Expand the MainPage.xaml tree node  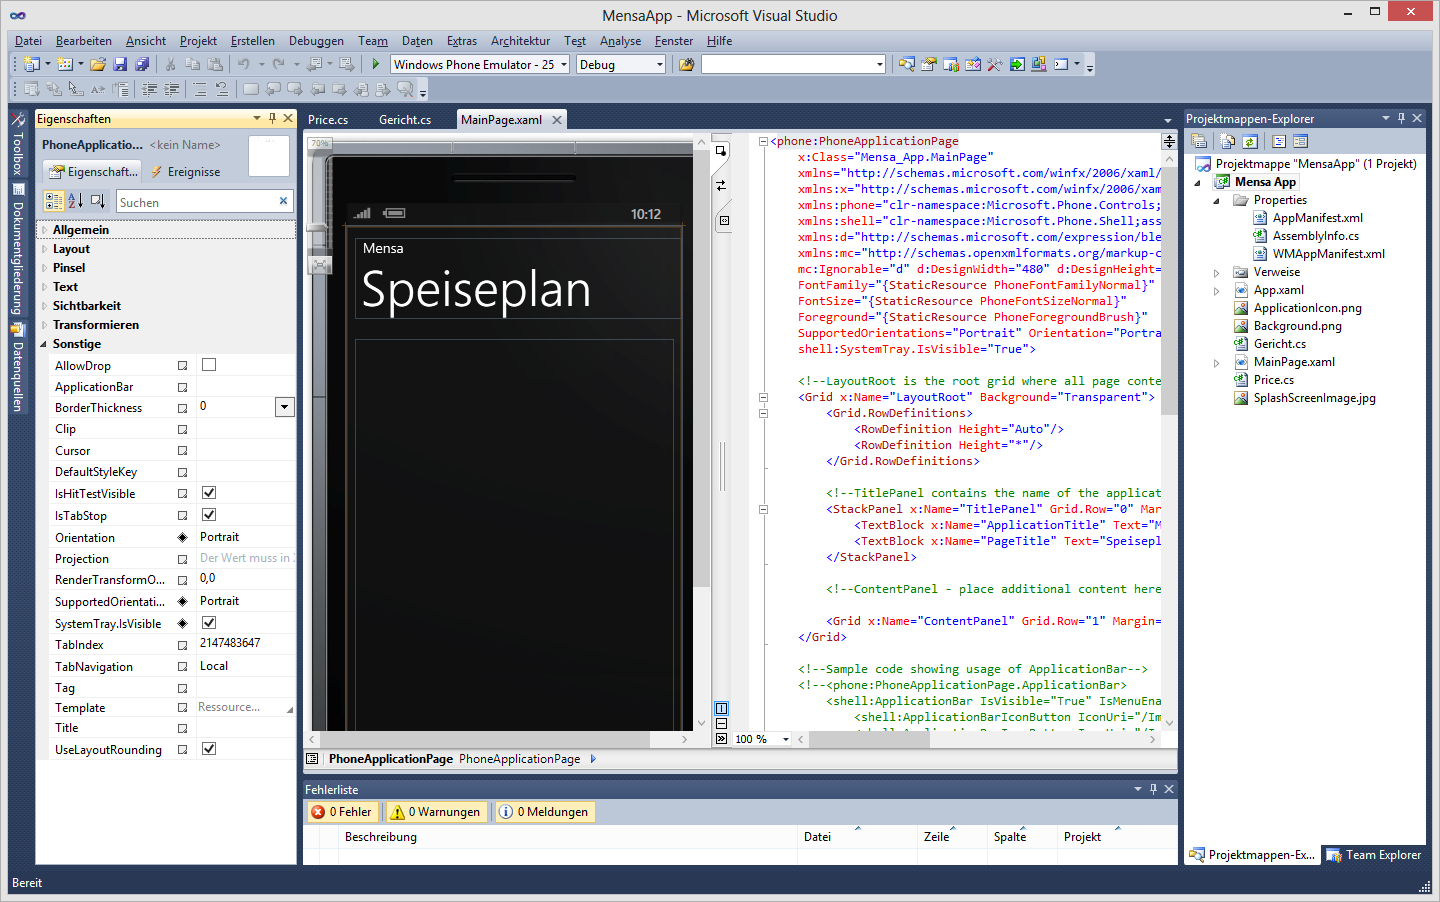coord(1217,362)
